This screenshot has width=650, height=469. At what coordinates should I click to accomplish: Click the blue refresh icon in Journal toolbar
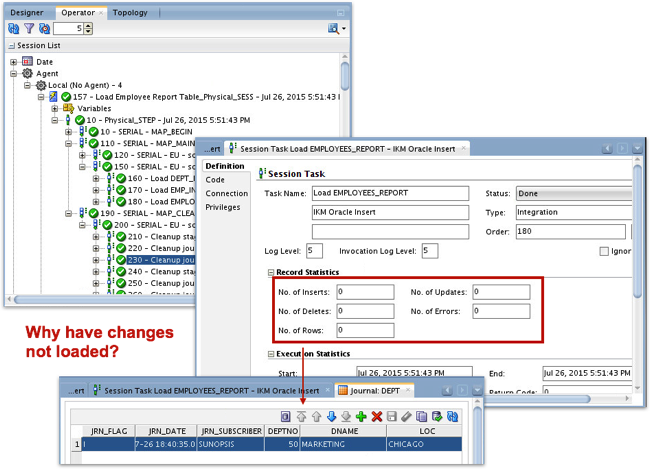pyautogui.click(x=452, y=416)
